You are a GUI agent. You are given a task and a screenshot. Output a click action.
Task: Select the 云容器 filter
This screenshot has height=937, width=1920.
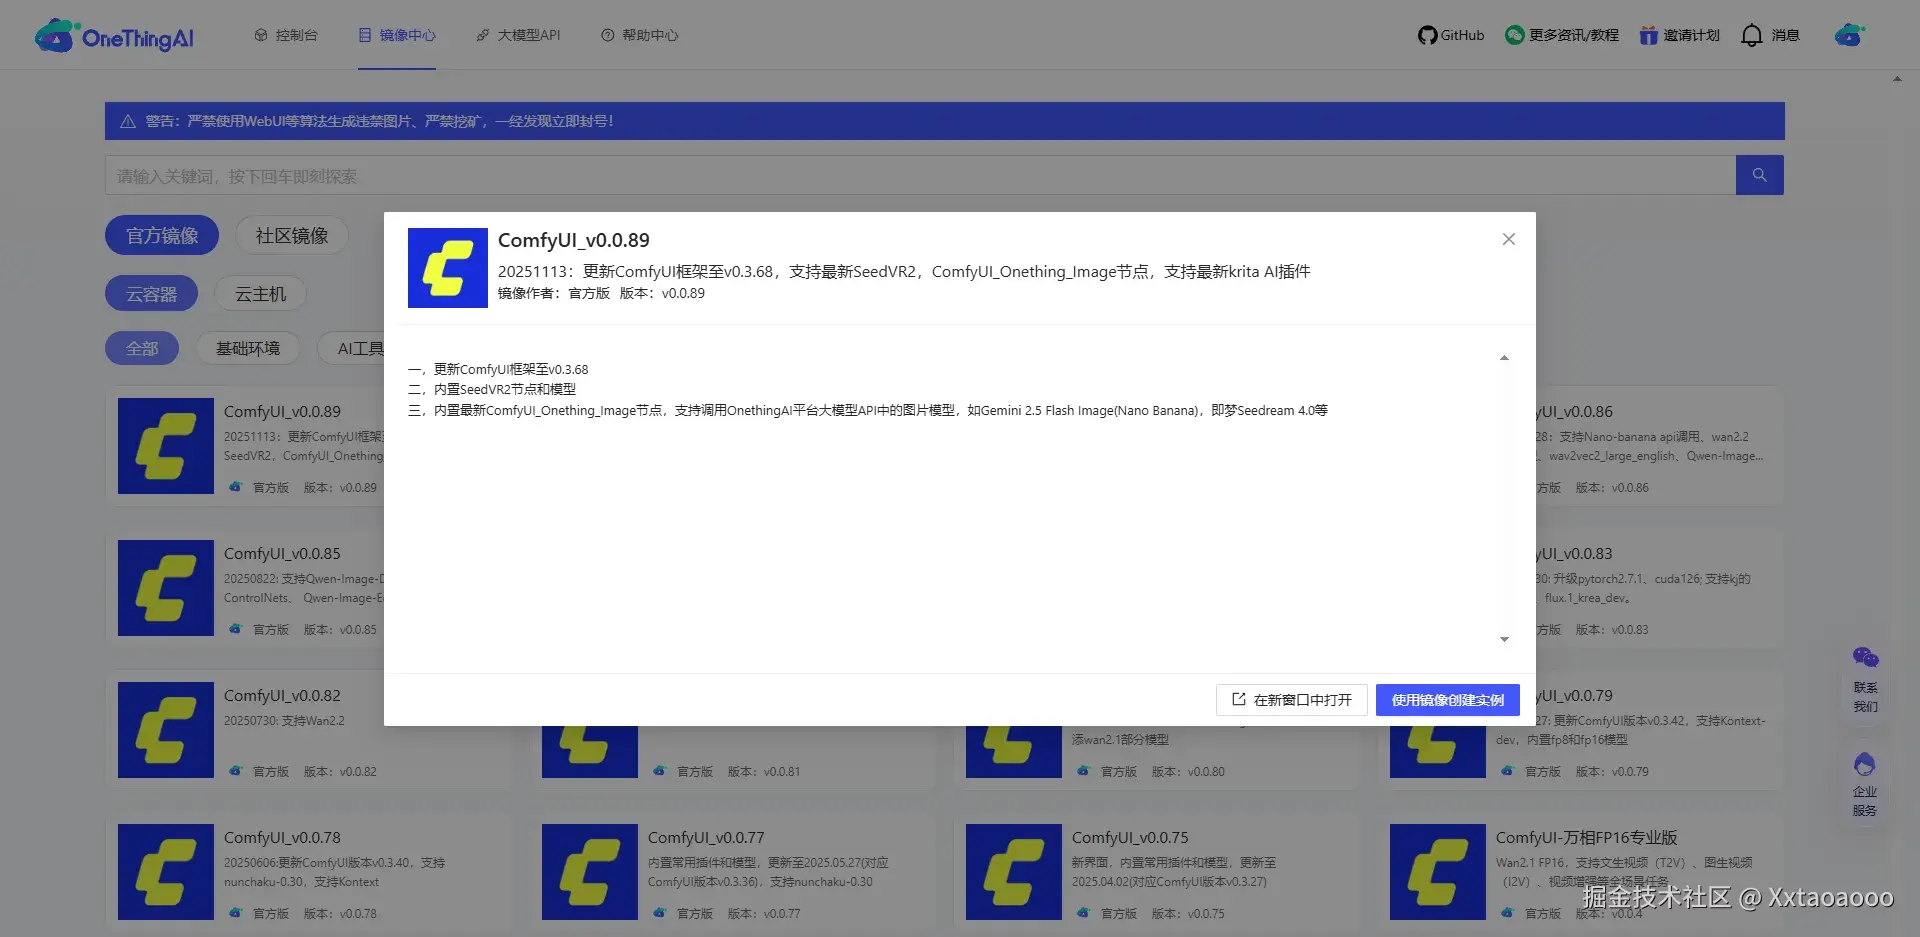point(151,294)
